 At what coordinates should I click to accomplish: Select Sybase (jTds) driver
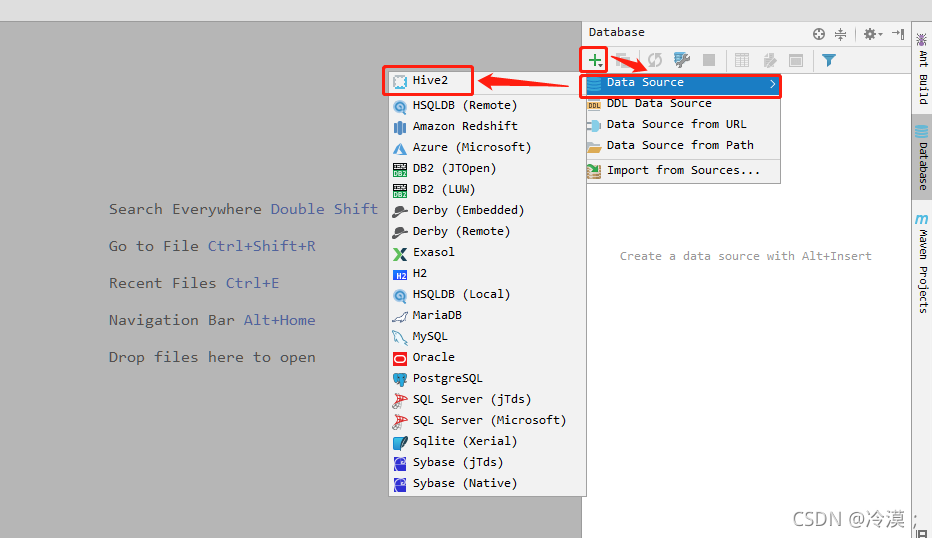pos(487,462)
